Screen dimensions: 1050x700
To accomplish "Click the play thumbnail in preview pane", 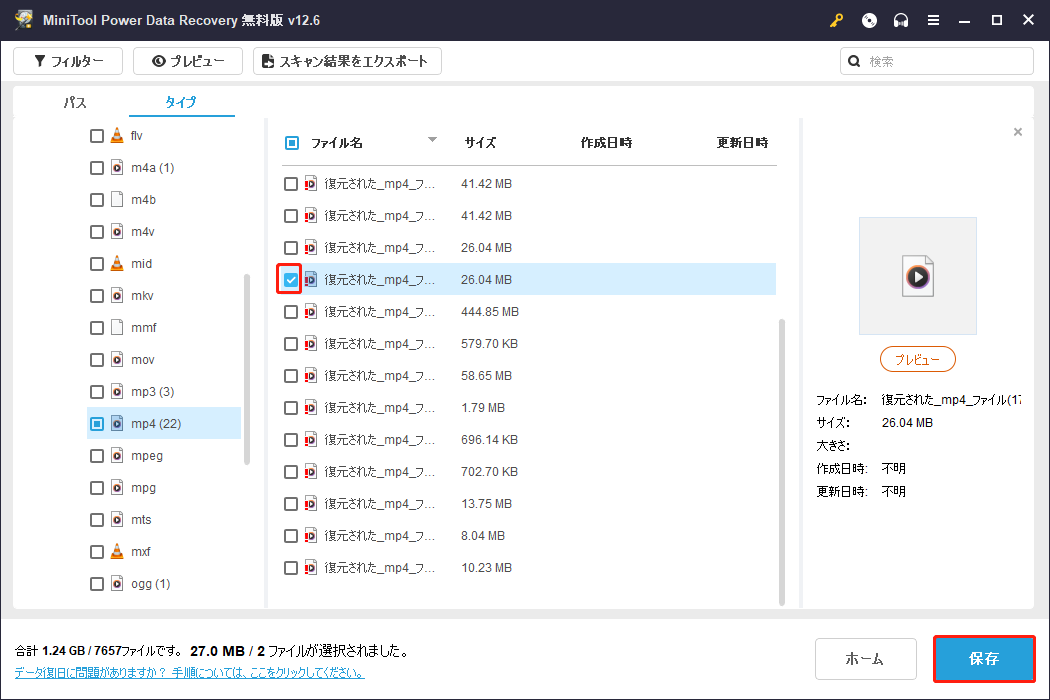I will point(917,276).
